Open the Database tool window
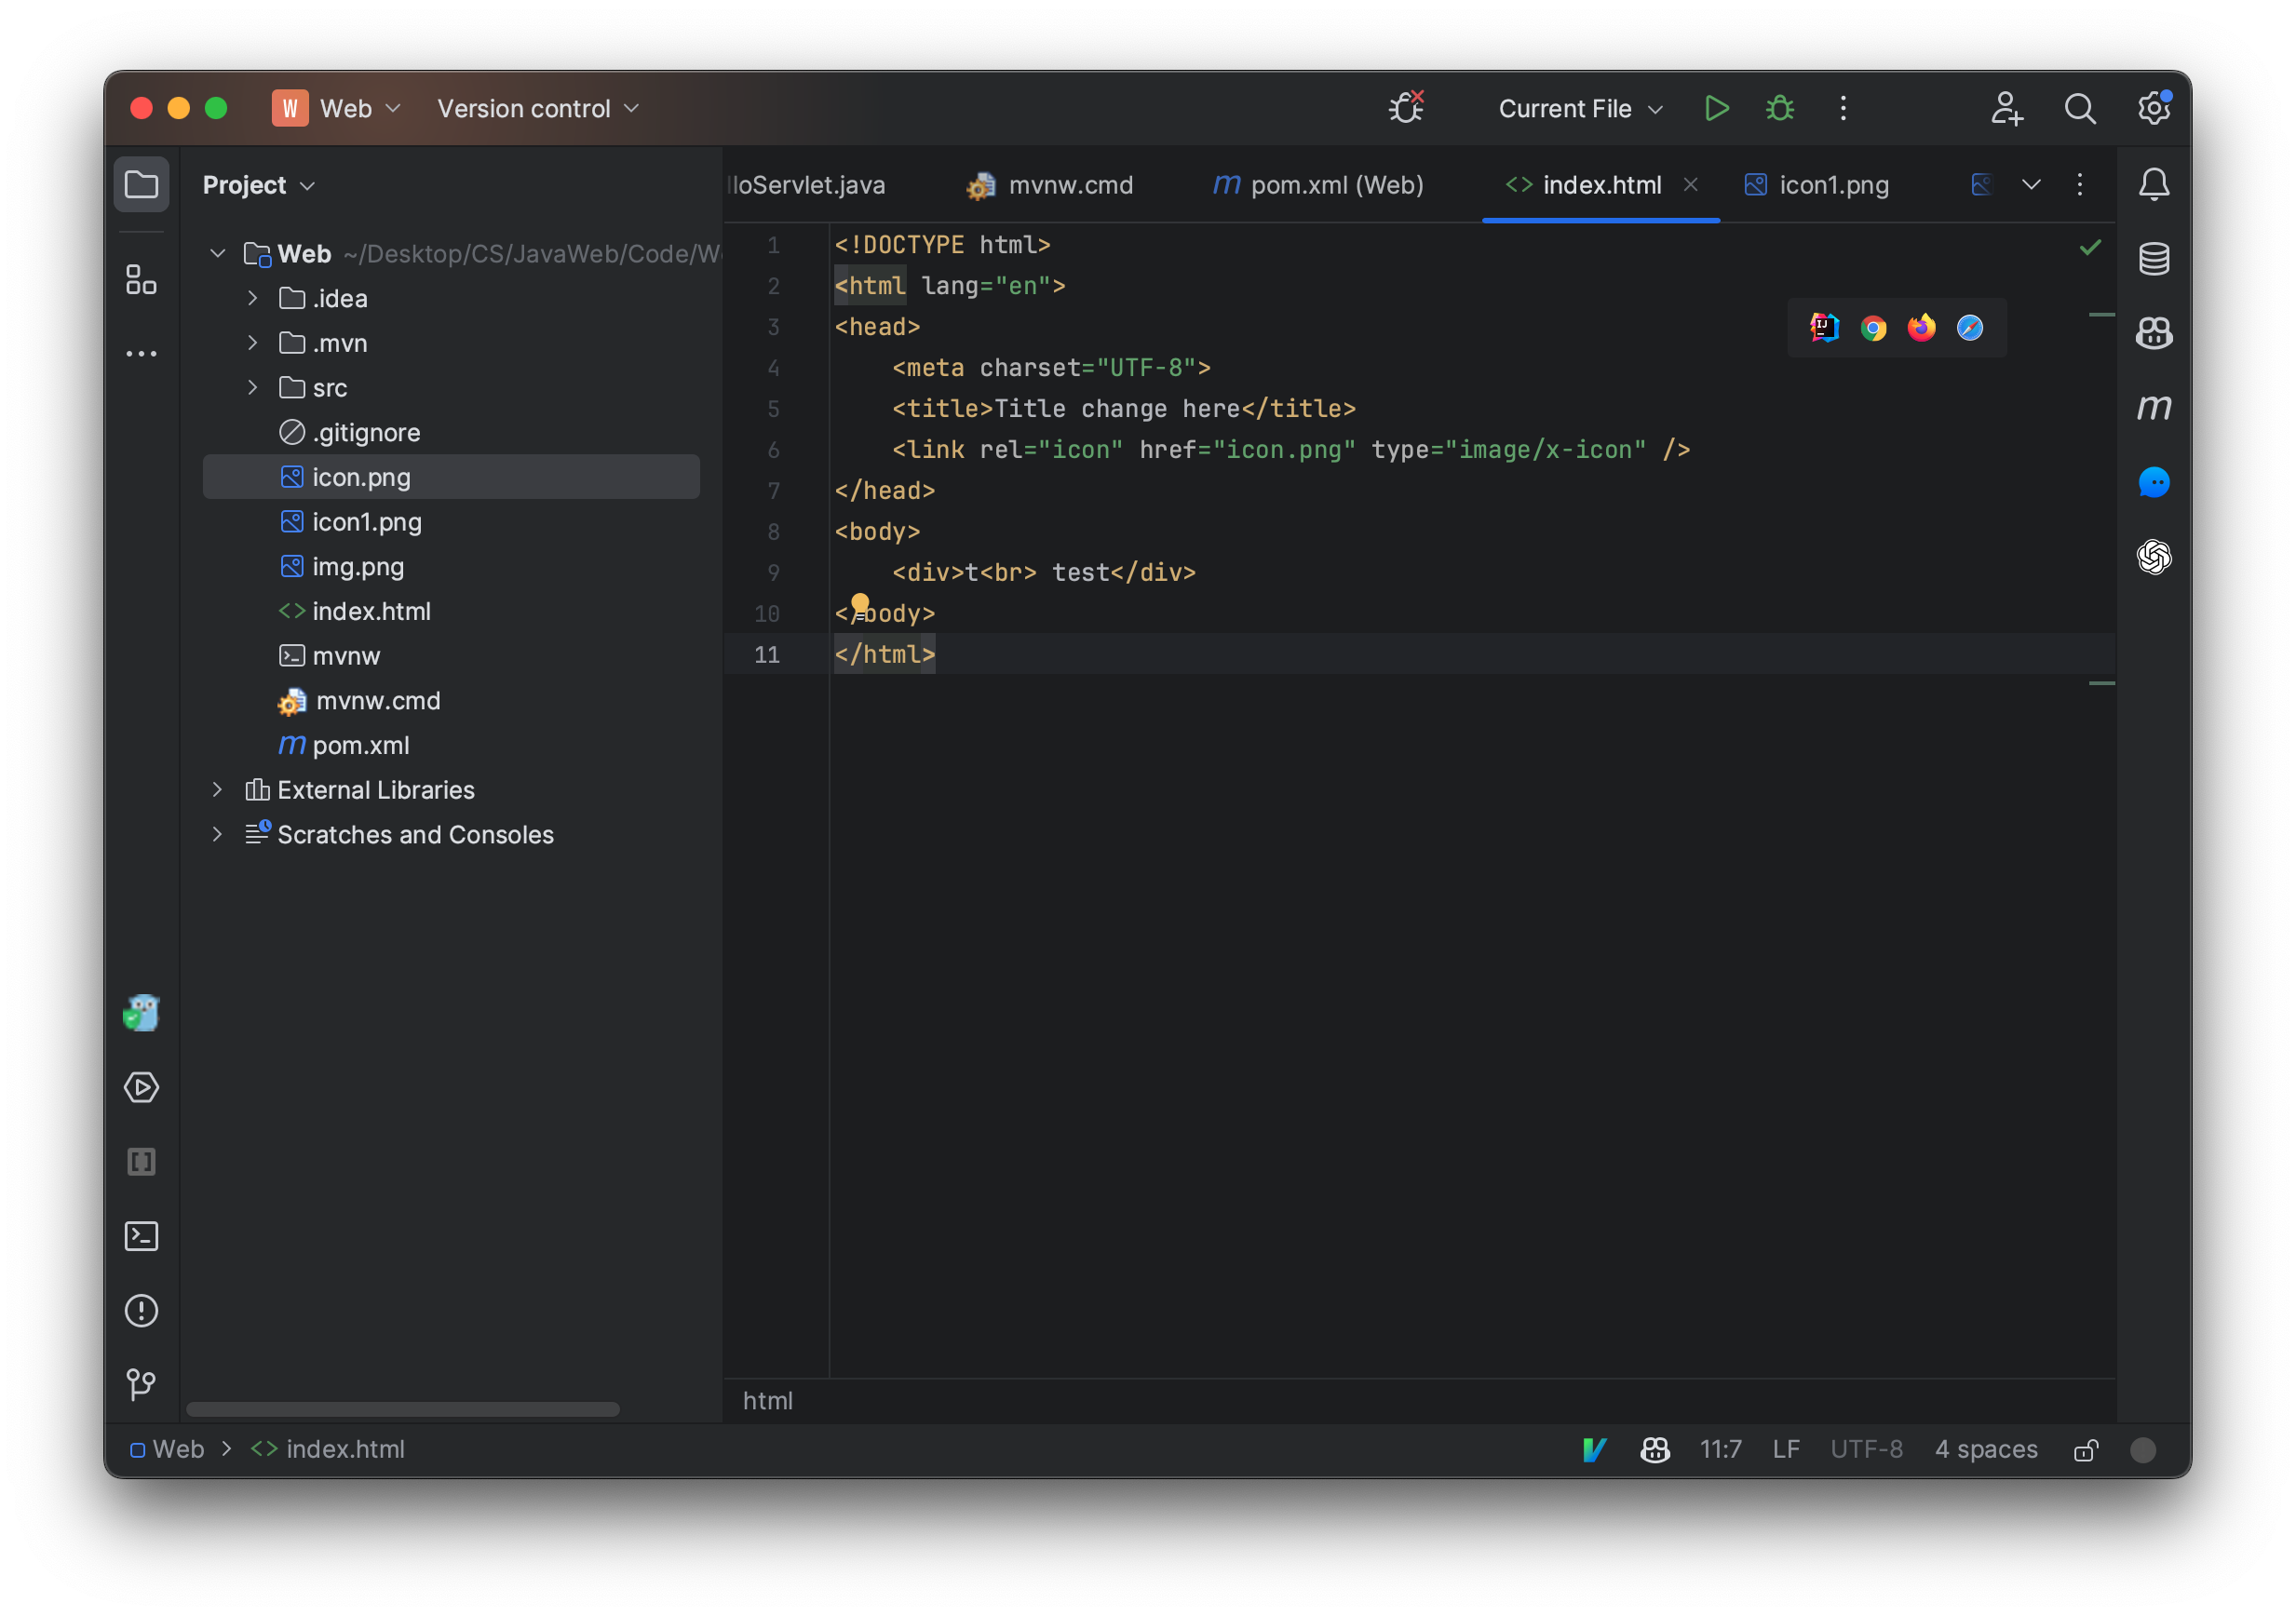 click(2154, 259)
